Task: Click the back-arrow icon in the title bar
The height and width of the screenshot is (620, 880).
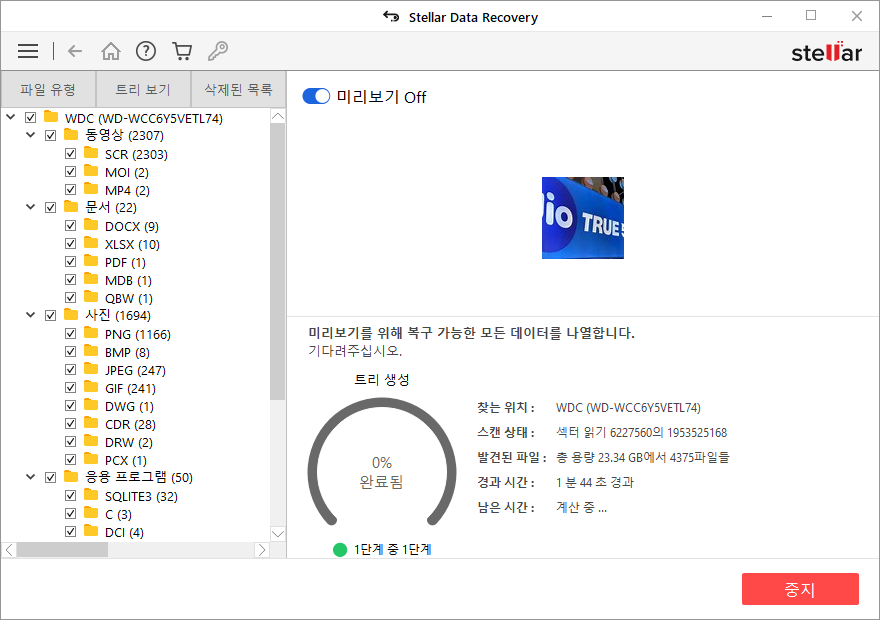Action: [391, 16]
